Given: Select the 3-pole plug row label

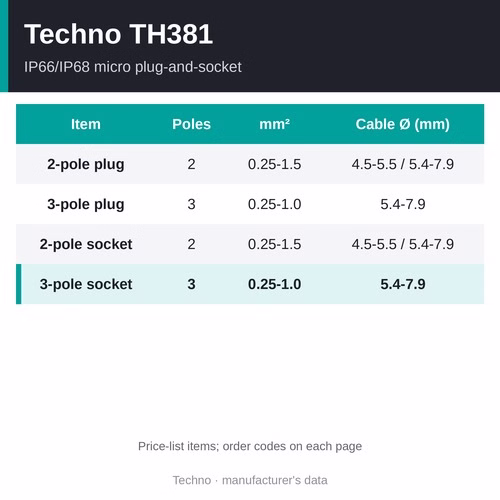Looking at the screenshot, I should [86, 204].
